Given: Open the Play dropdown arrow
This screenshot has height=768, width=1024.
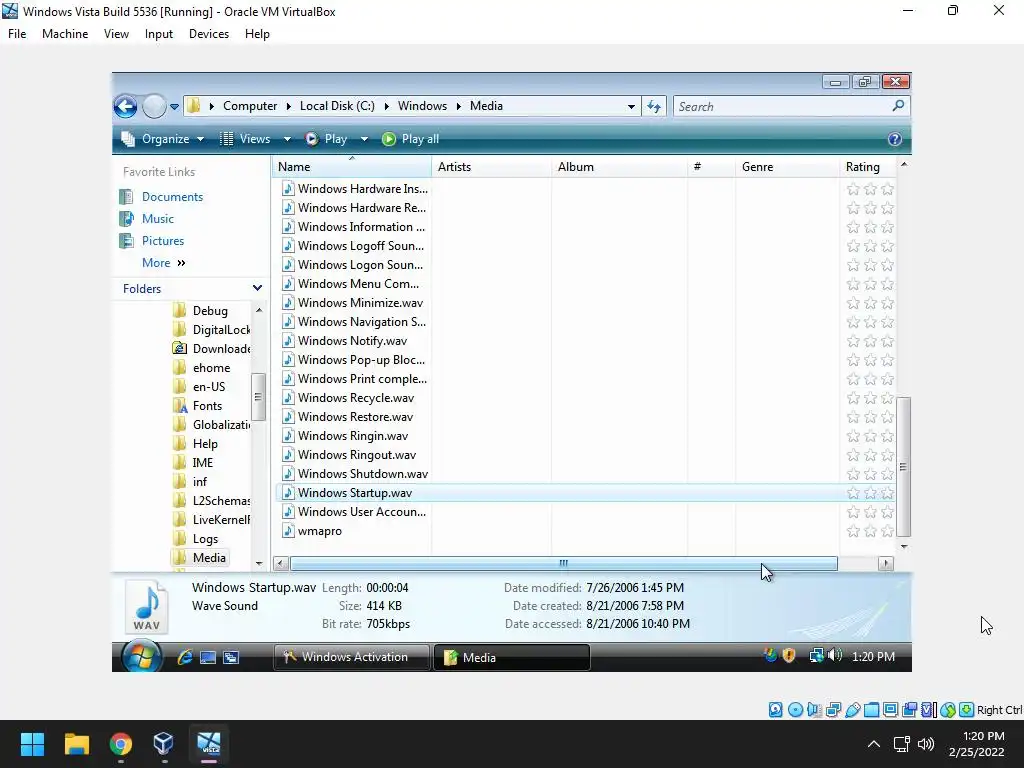Looking at the screenshot, I should point(364,139).
